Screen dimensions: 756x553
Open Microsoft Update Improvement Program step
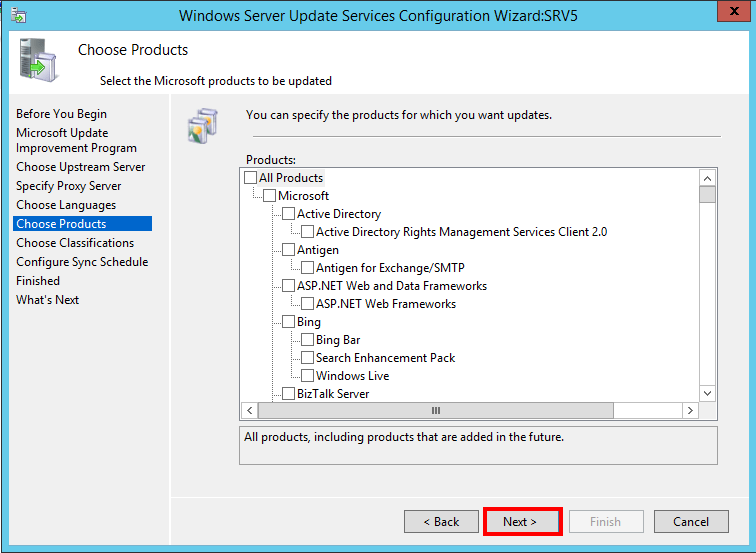point(76,140)
